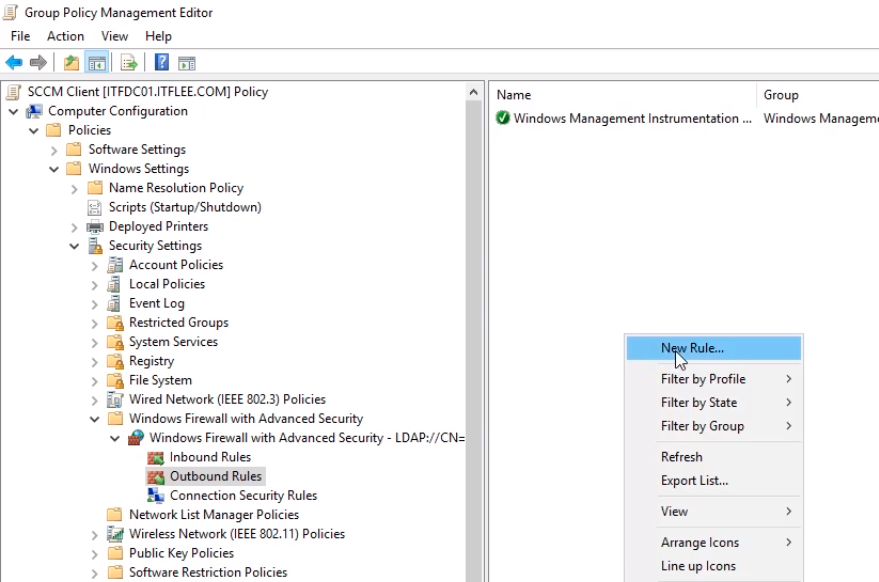879x582 pixels.
Task: Open the Action menu
Action: coord(66,36)
